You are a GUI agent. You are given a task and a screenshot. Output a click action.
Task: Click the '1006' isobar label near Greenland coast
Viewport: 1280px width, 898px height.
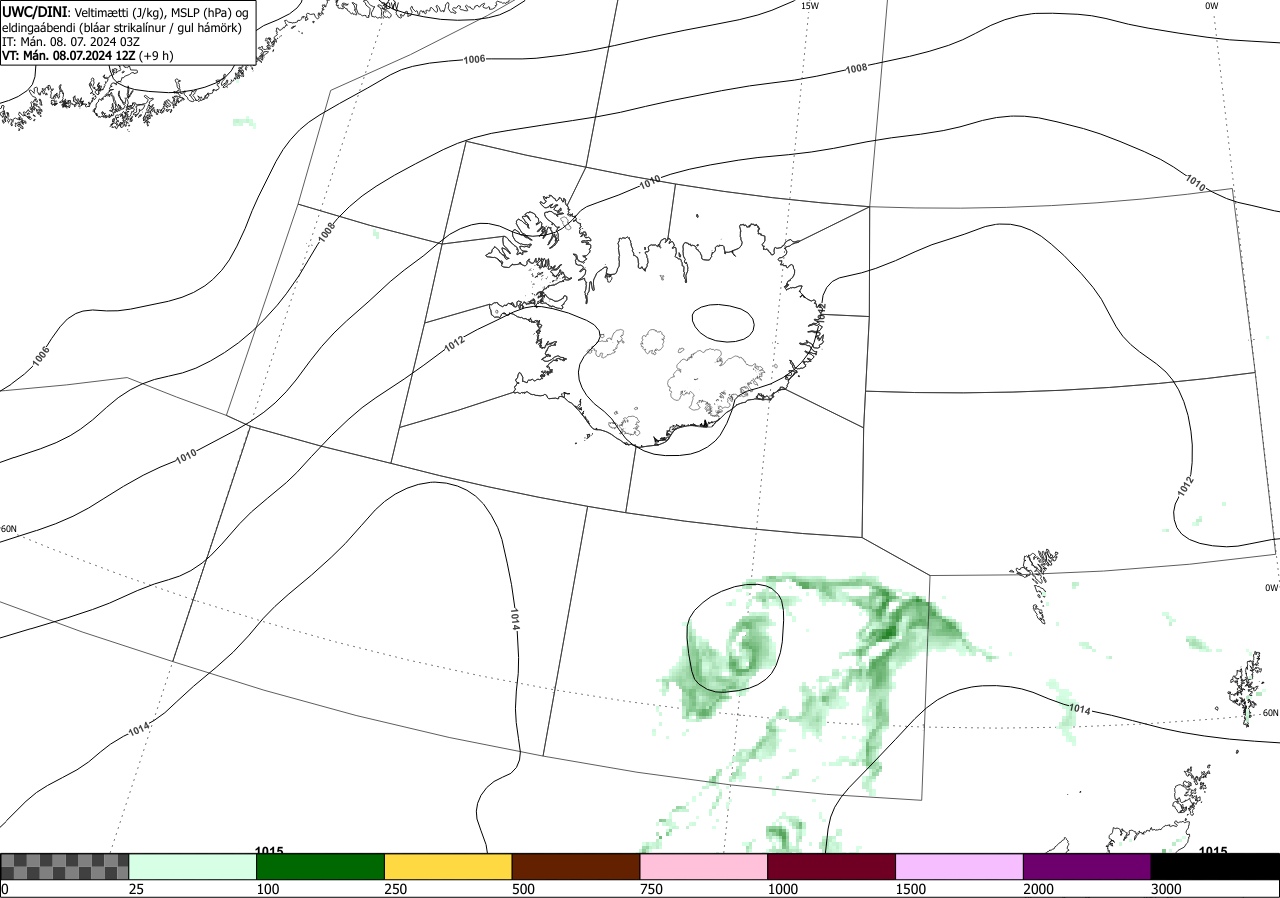point(474,59)
